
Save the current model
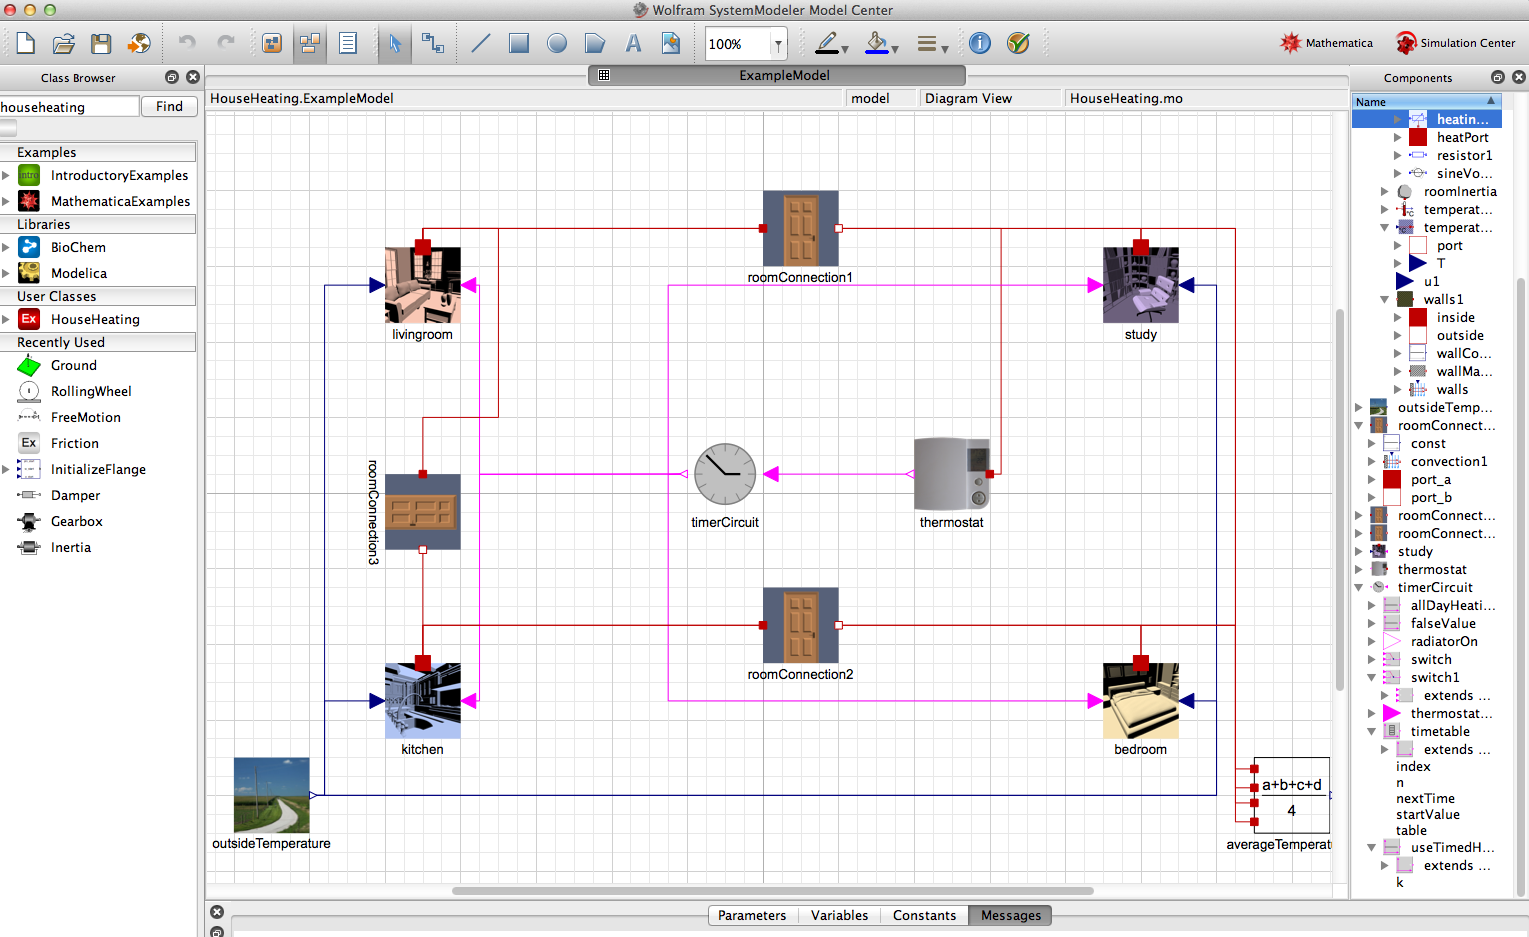101,43
